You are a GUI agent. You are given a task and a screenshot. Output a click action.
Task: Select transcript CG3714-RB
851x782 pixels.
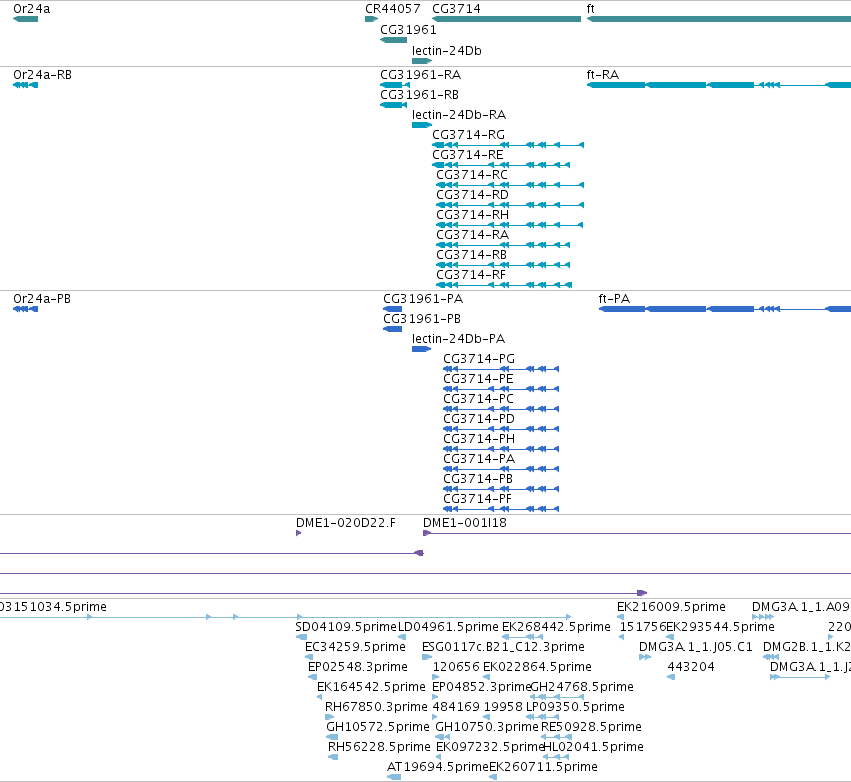tap(503, 265)
